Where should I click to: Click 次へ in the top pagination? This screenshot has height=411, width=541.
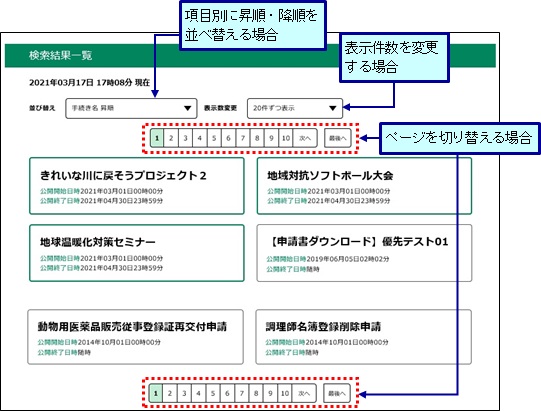click(x=305, y=138)
